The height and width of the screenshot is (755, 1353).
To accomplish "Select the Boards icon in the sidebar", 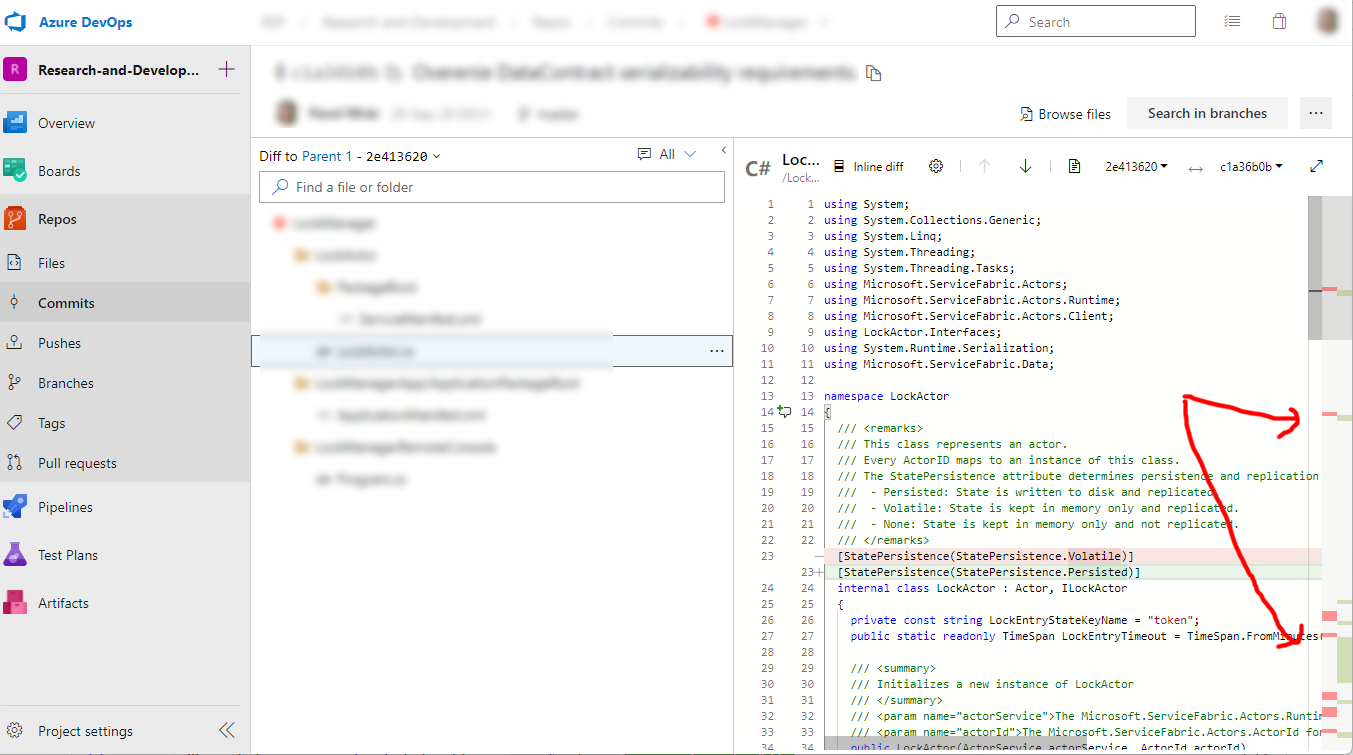I will pos(18,170).
